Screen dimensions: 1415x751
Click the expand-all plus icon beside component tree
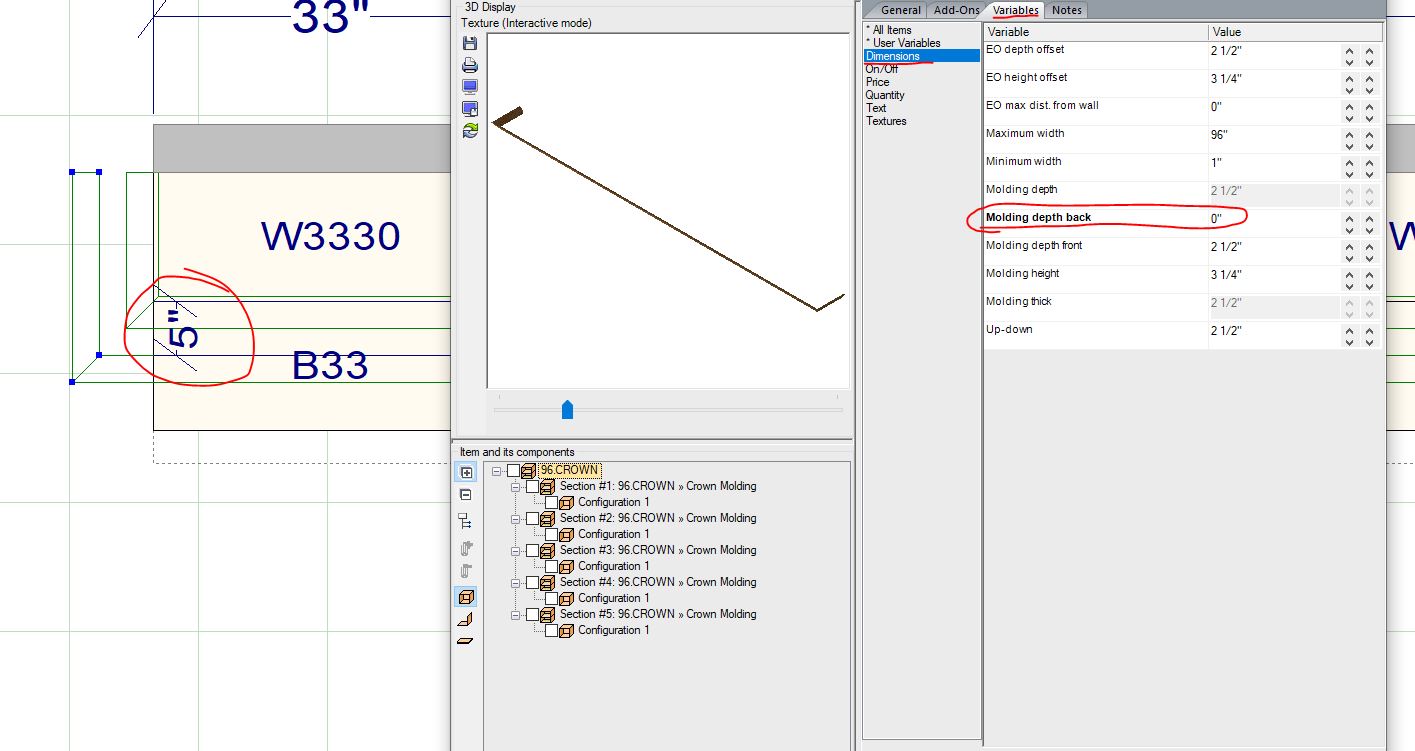466,473
